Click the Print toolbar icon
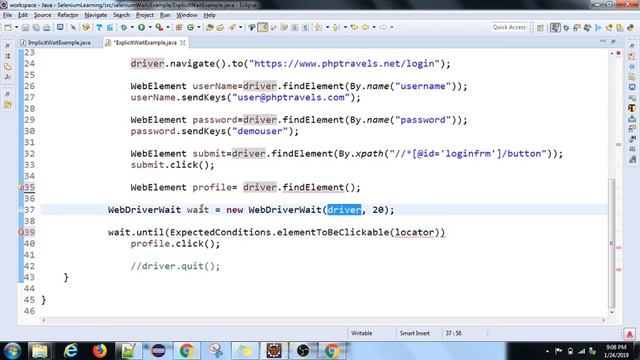The height and width of the screenshot is (360, 640). point(47,27)
